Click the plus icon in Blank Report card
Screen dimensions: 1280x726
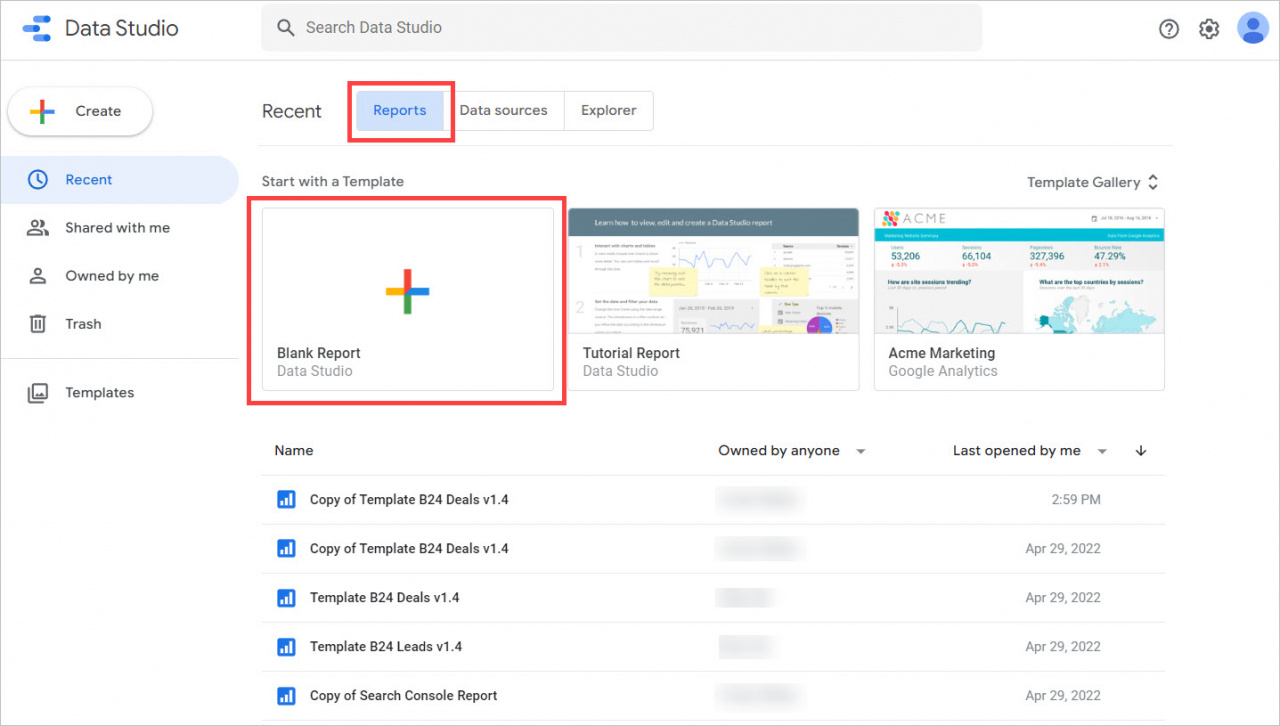pos(407,291)
